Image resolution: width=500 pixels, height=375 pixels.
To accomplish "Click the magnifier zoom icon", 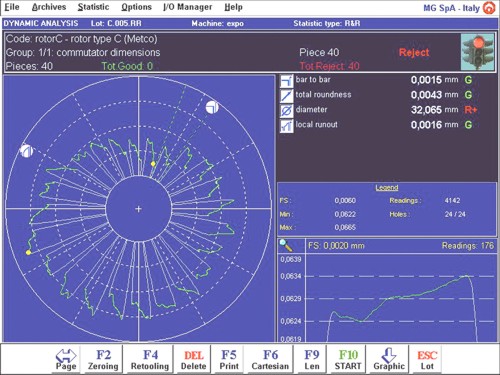I will tap(286, 246).
